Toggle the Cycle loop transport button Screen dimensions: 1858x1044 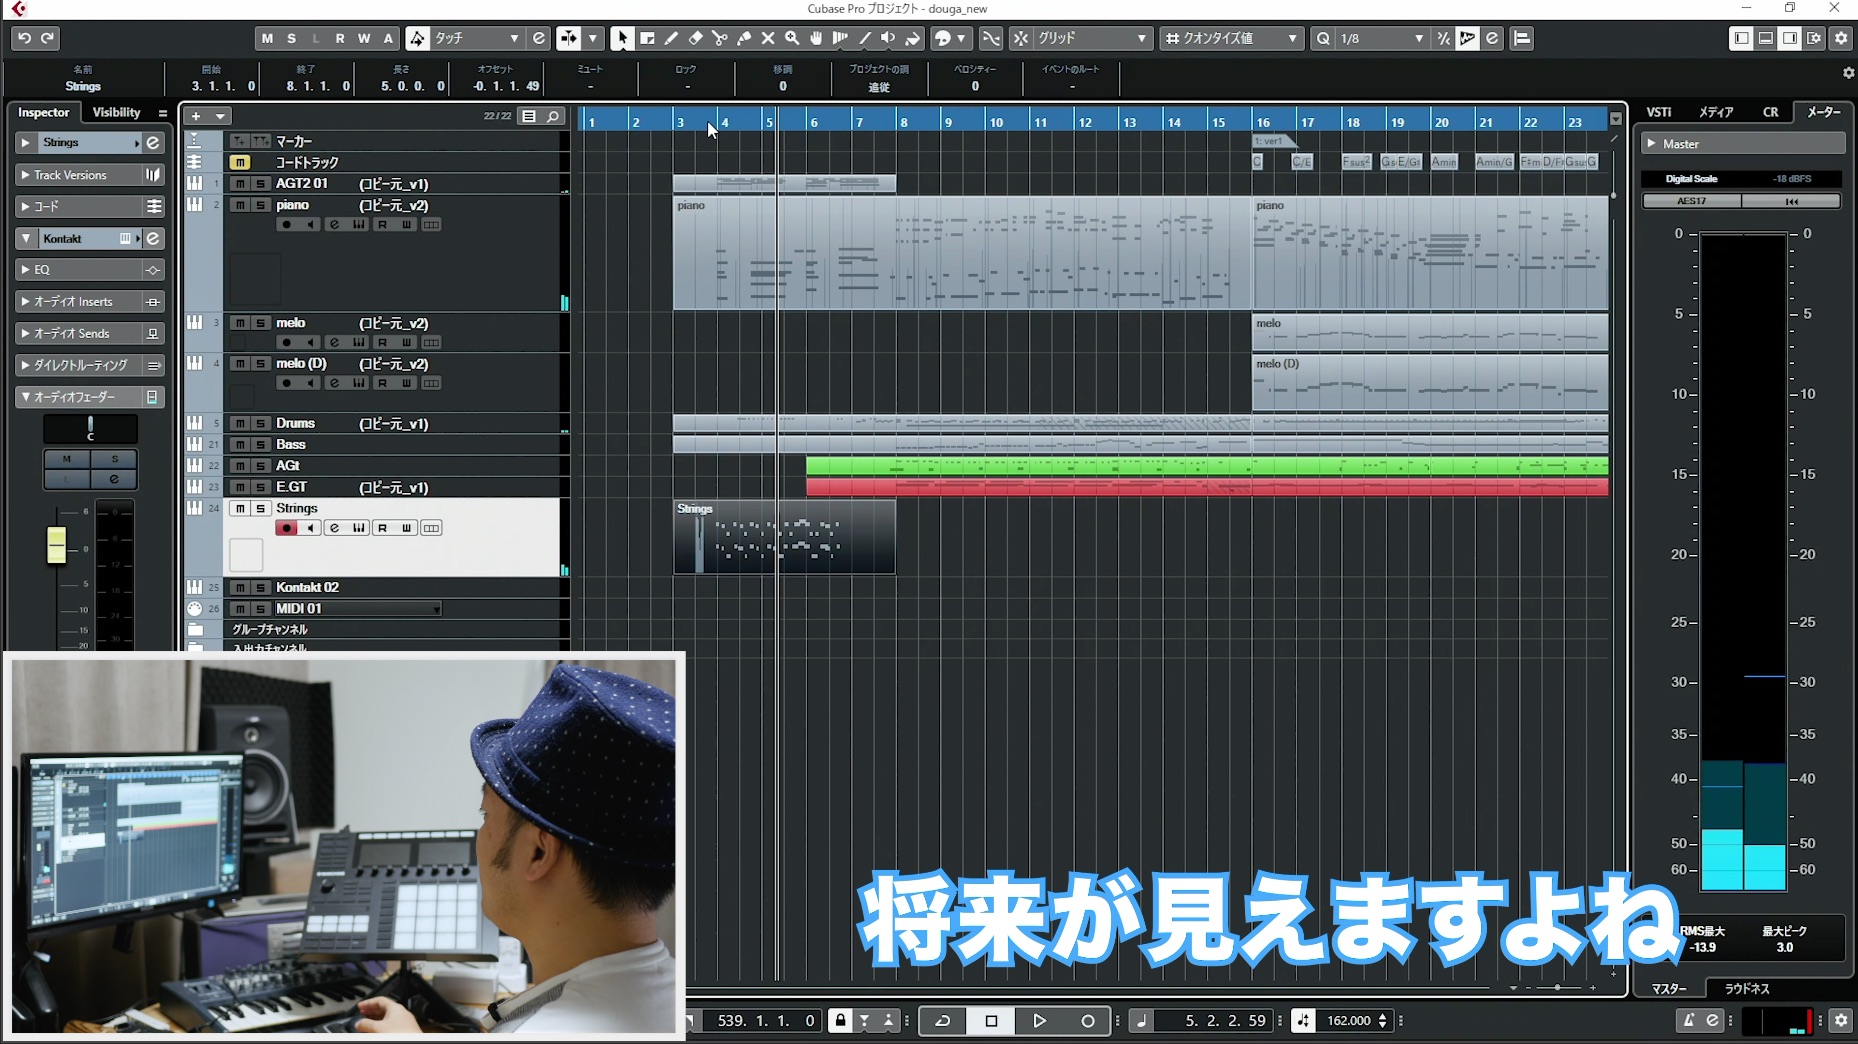pyautogui.click(x=942, y=1021)
